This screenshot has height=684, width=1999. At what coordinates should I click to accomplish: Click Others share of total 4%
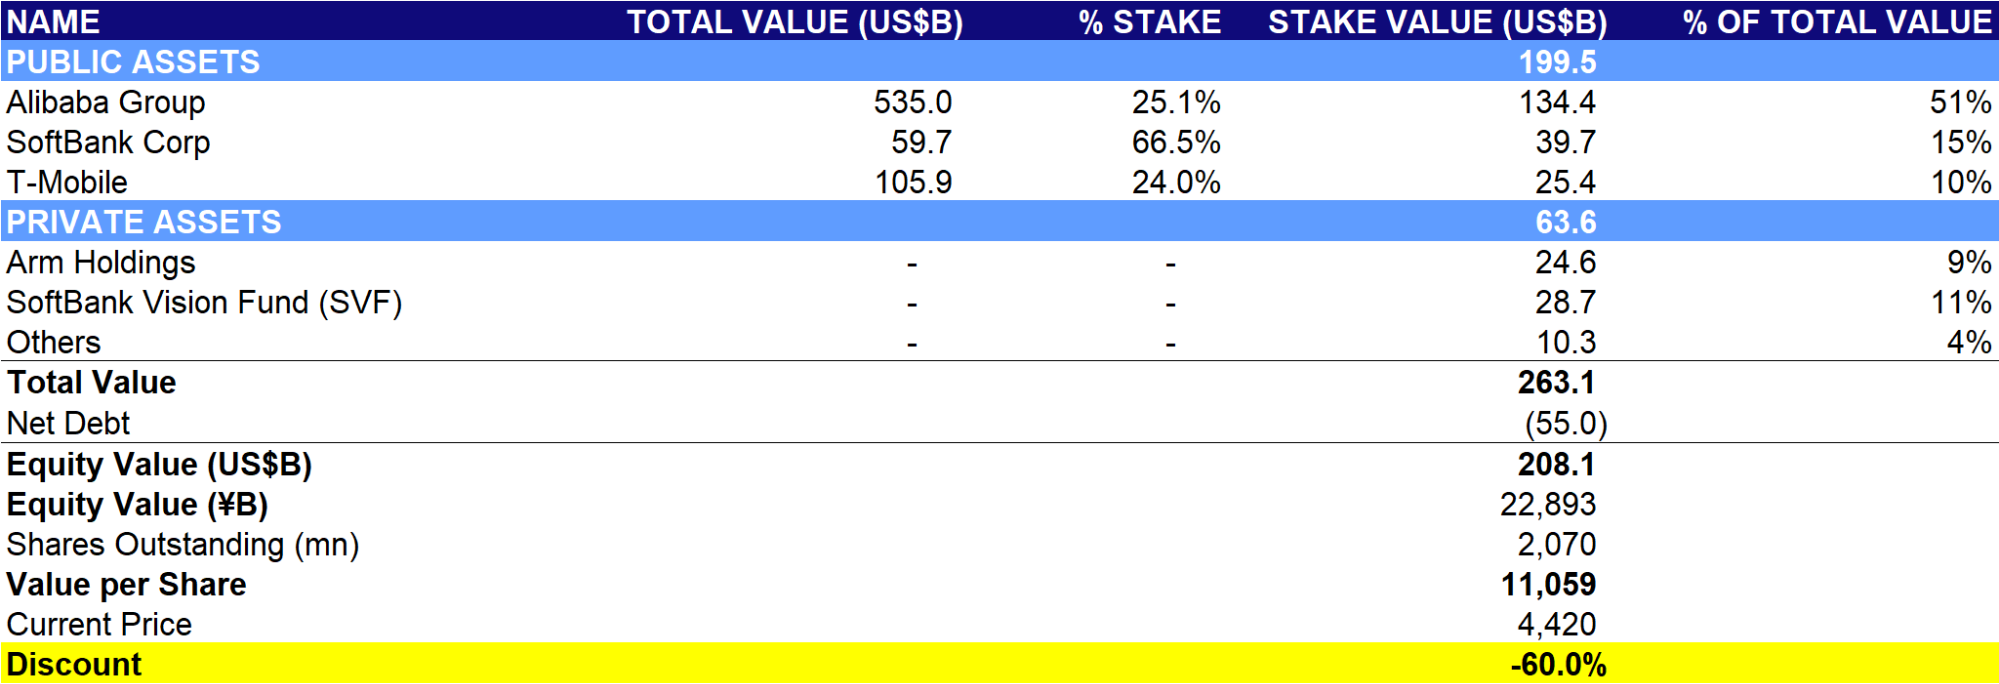tap(1969, 342)
